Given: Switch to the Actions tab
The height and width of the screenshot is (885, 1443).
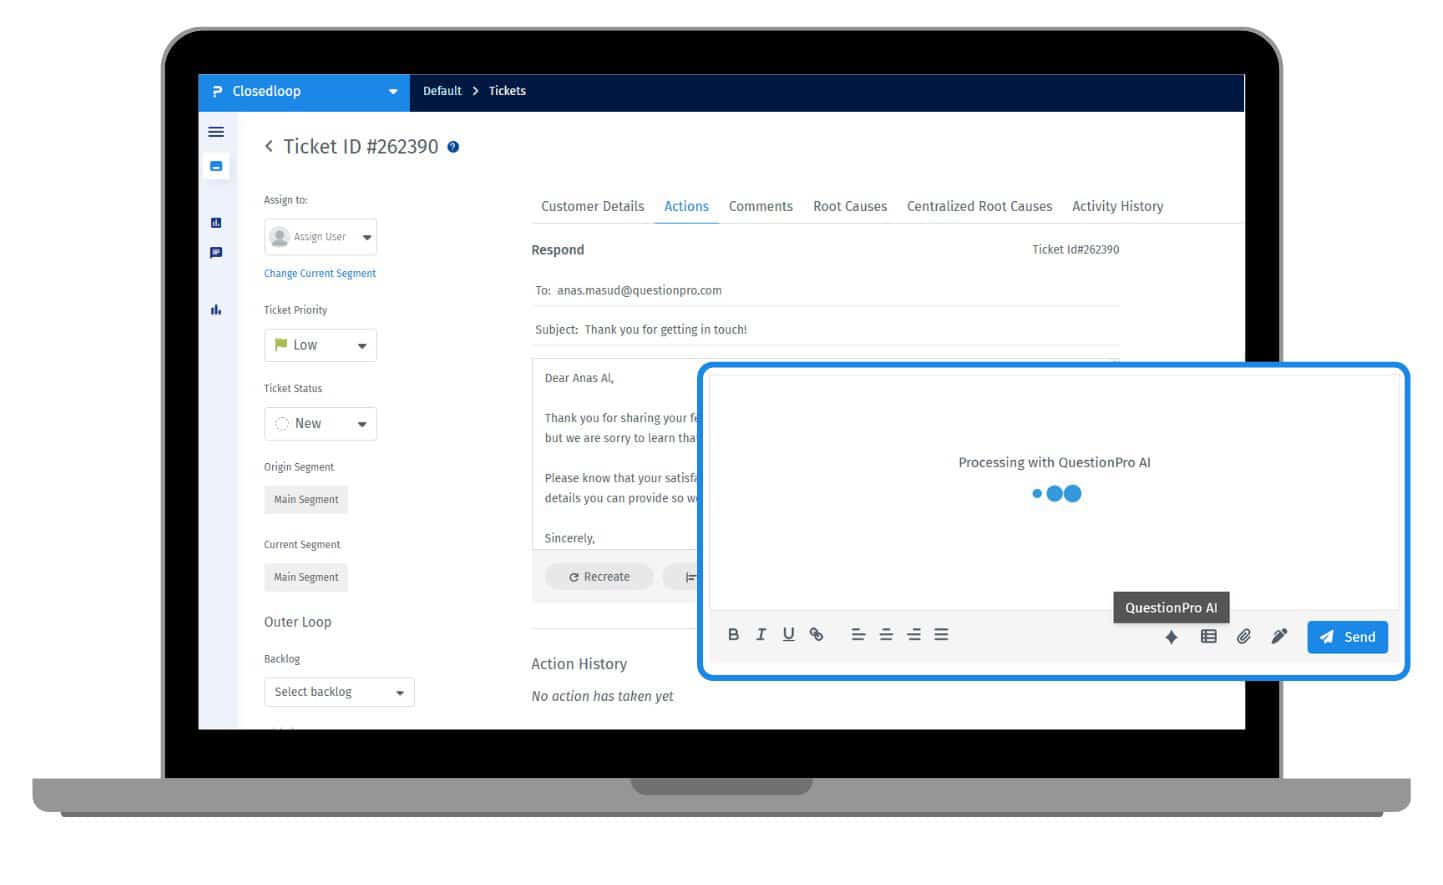Looking at the screenshot, I should [686, 206].
